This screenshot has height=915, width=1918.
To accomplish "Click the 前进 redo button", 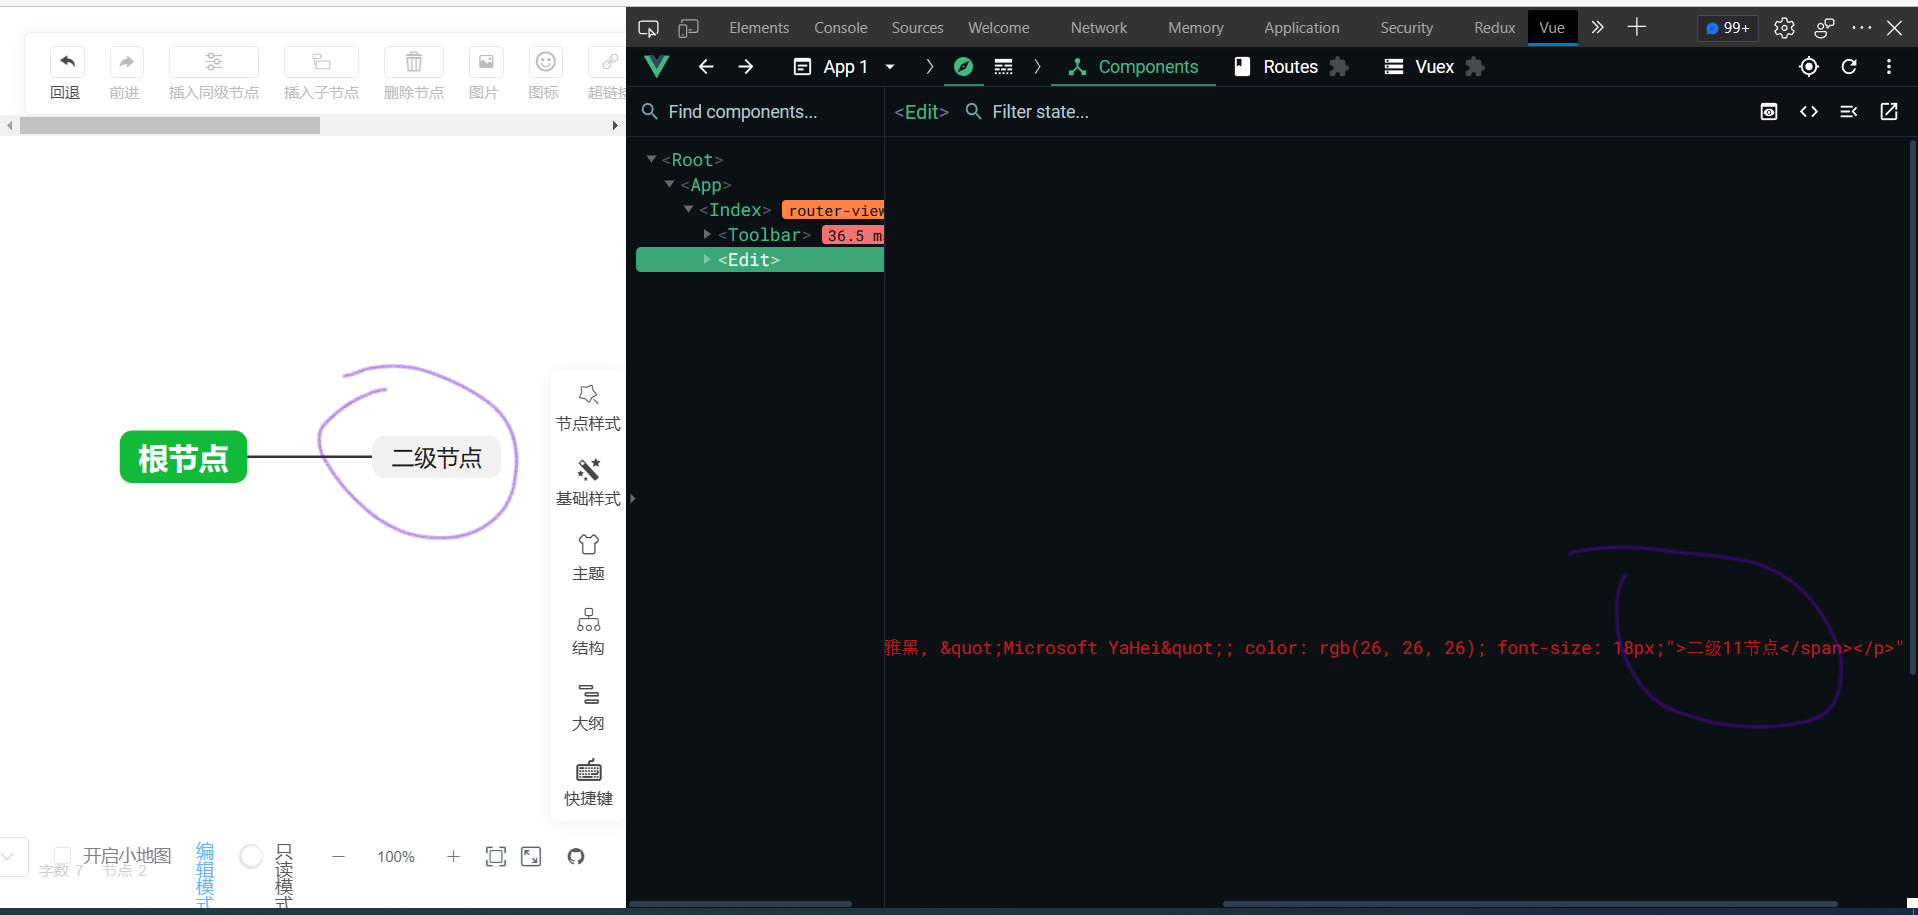I will click(x=125, y=62).
